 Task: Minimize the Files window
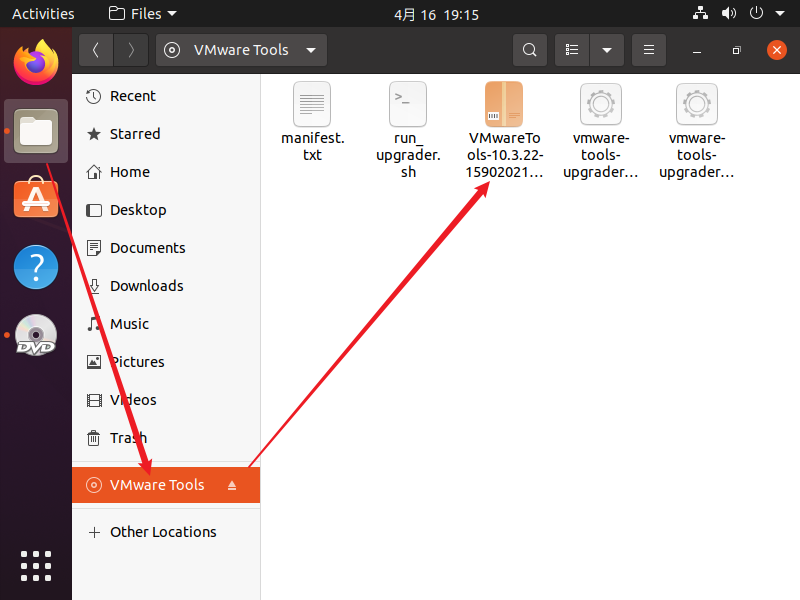[696, 51]
